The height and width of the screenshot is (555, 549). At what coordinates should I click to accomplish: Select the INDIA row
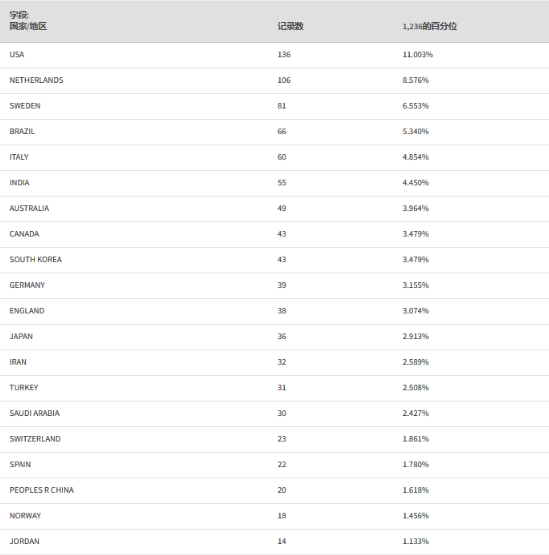274,183
